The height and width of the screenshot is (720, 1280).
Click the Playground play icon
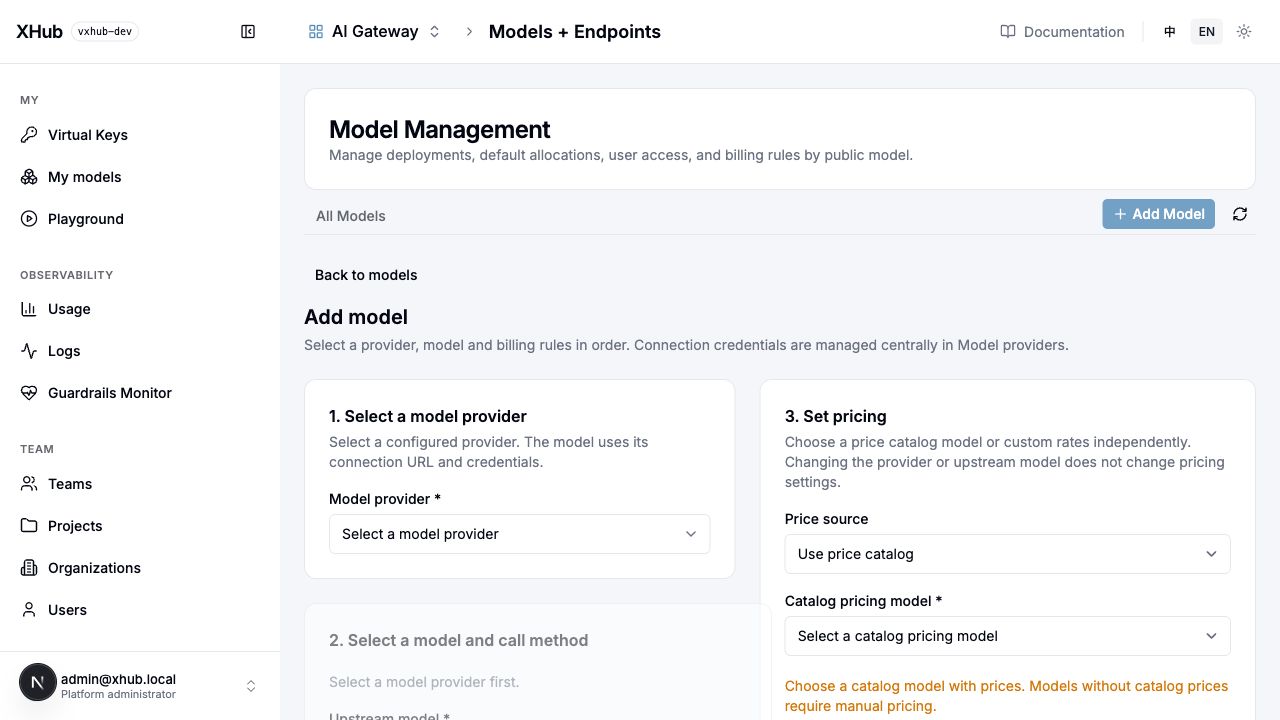click(29, 219)
